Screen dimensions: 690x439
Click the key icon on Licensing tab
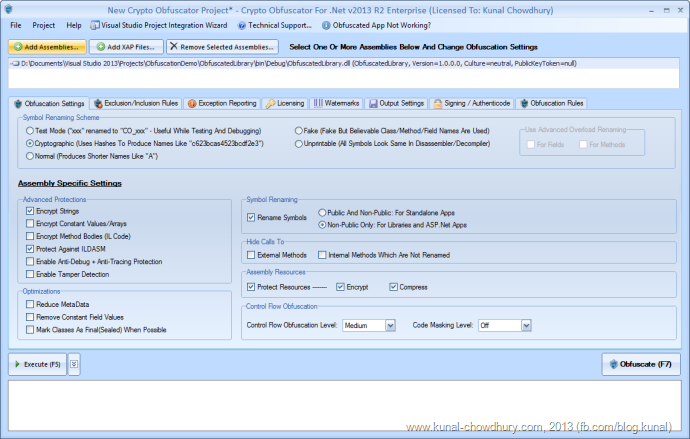(x=270, y=103)
